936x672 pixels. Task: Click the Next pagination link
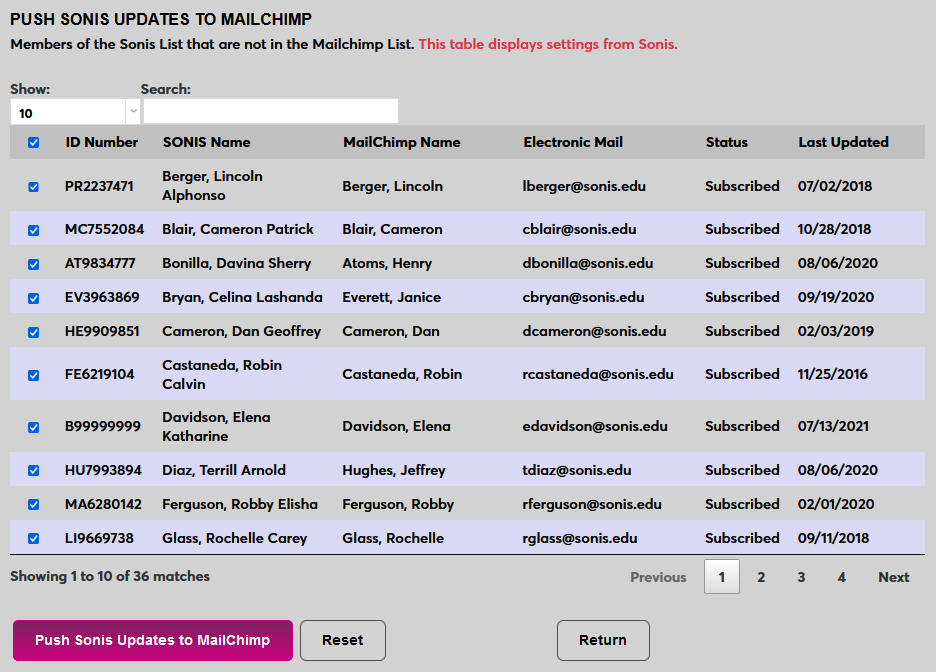[x=894, y=577]
